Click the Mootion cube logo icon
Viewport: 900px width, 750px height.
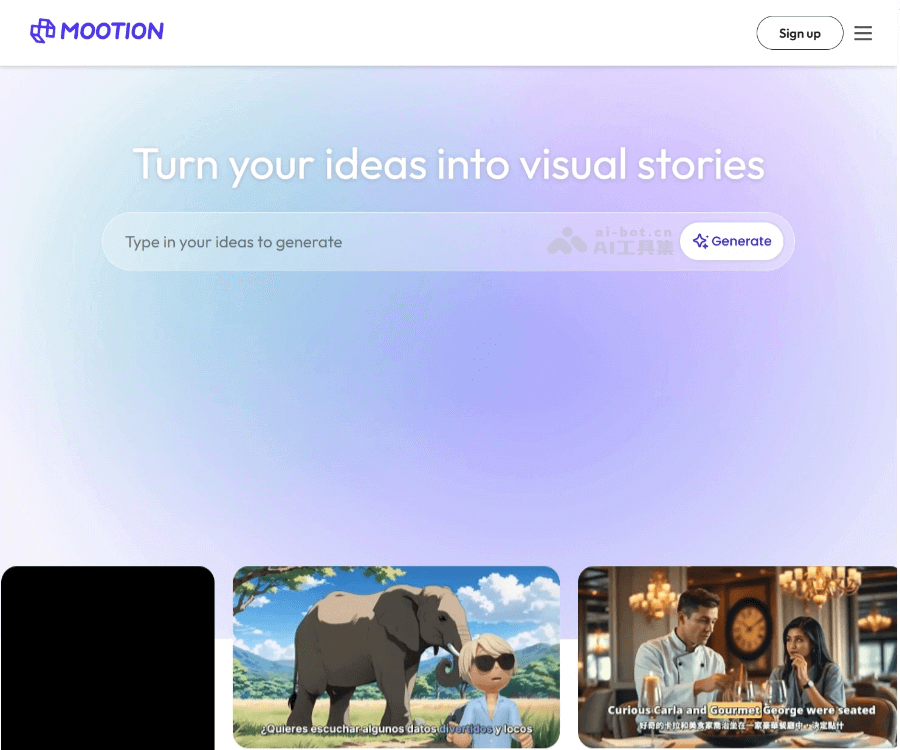41,31
